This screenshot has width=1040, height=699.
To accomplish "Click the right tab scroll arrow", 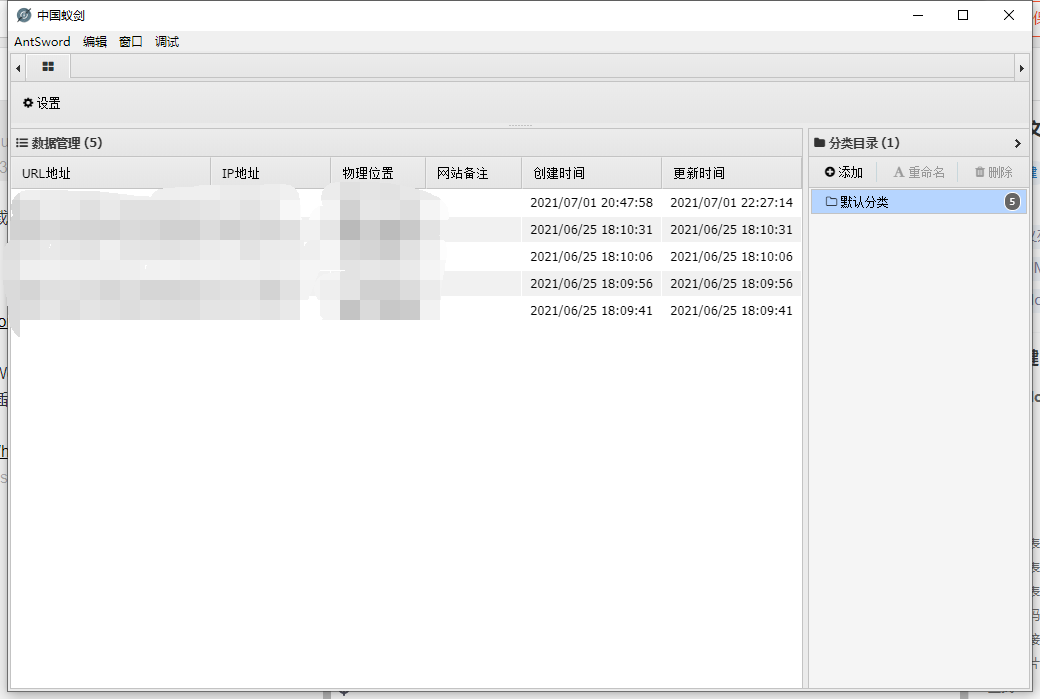I will (x=1021, y=68).
